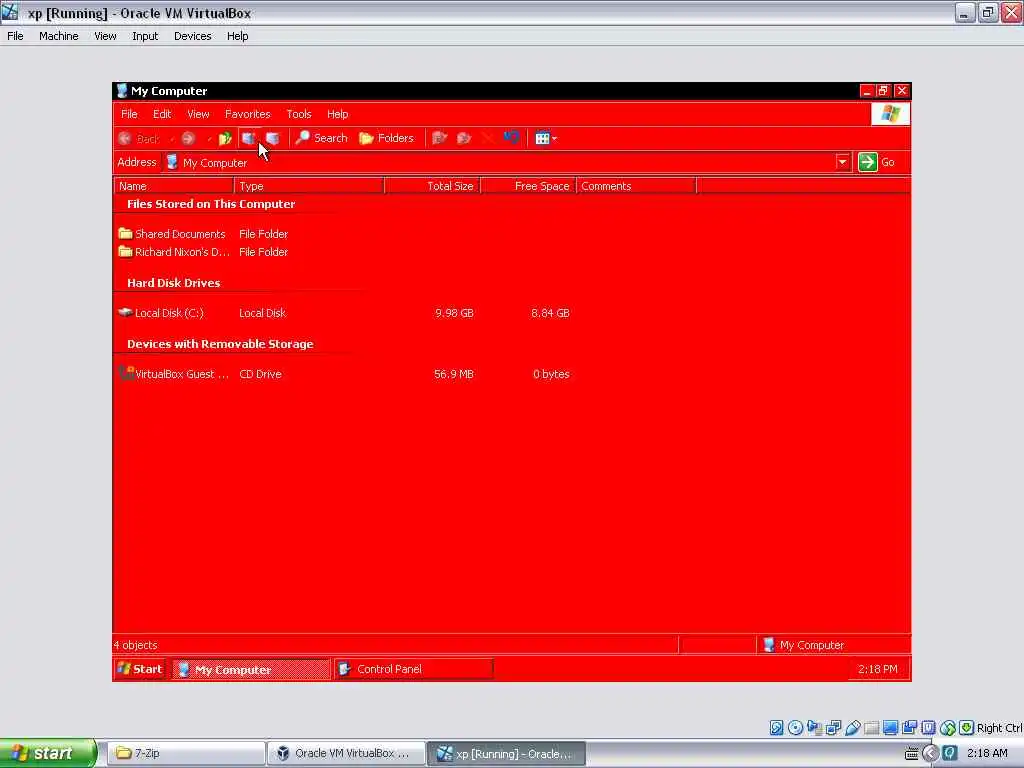The image size is (1024, 768).
Task: Click the Back button in My Computer toolbar
Action: click(x=139, y=138)
